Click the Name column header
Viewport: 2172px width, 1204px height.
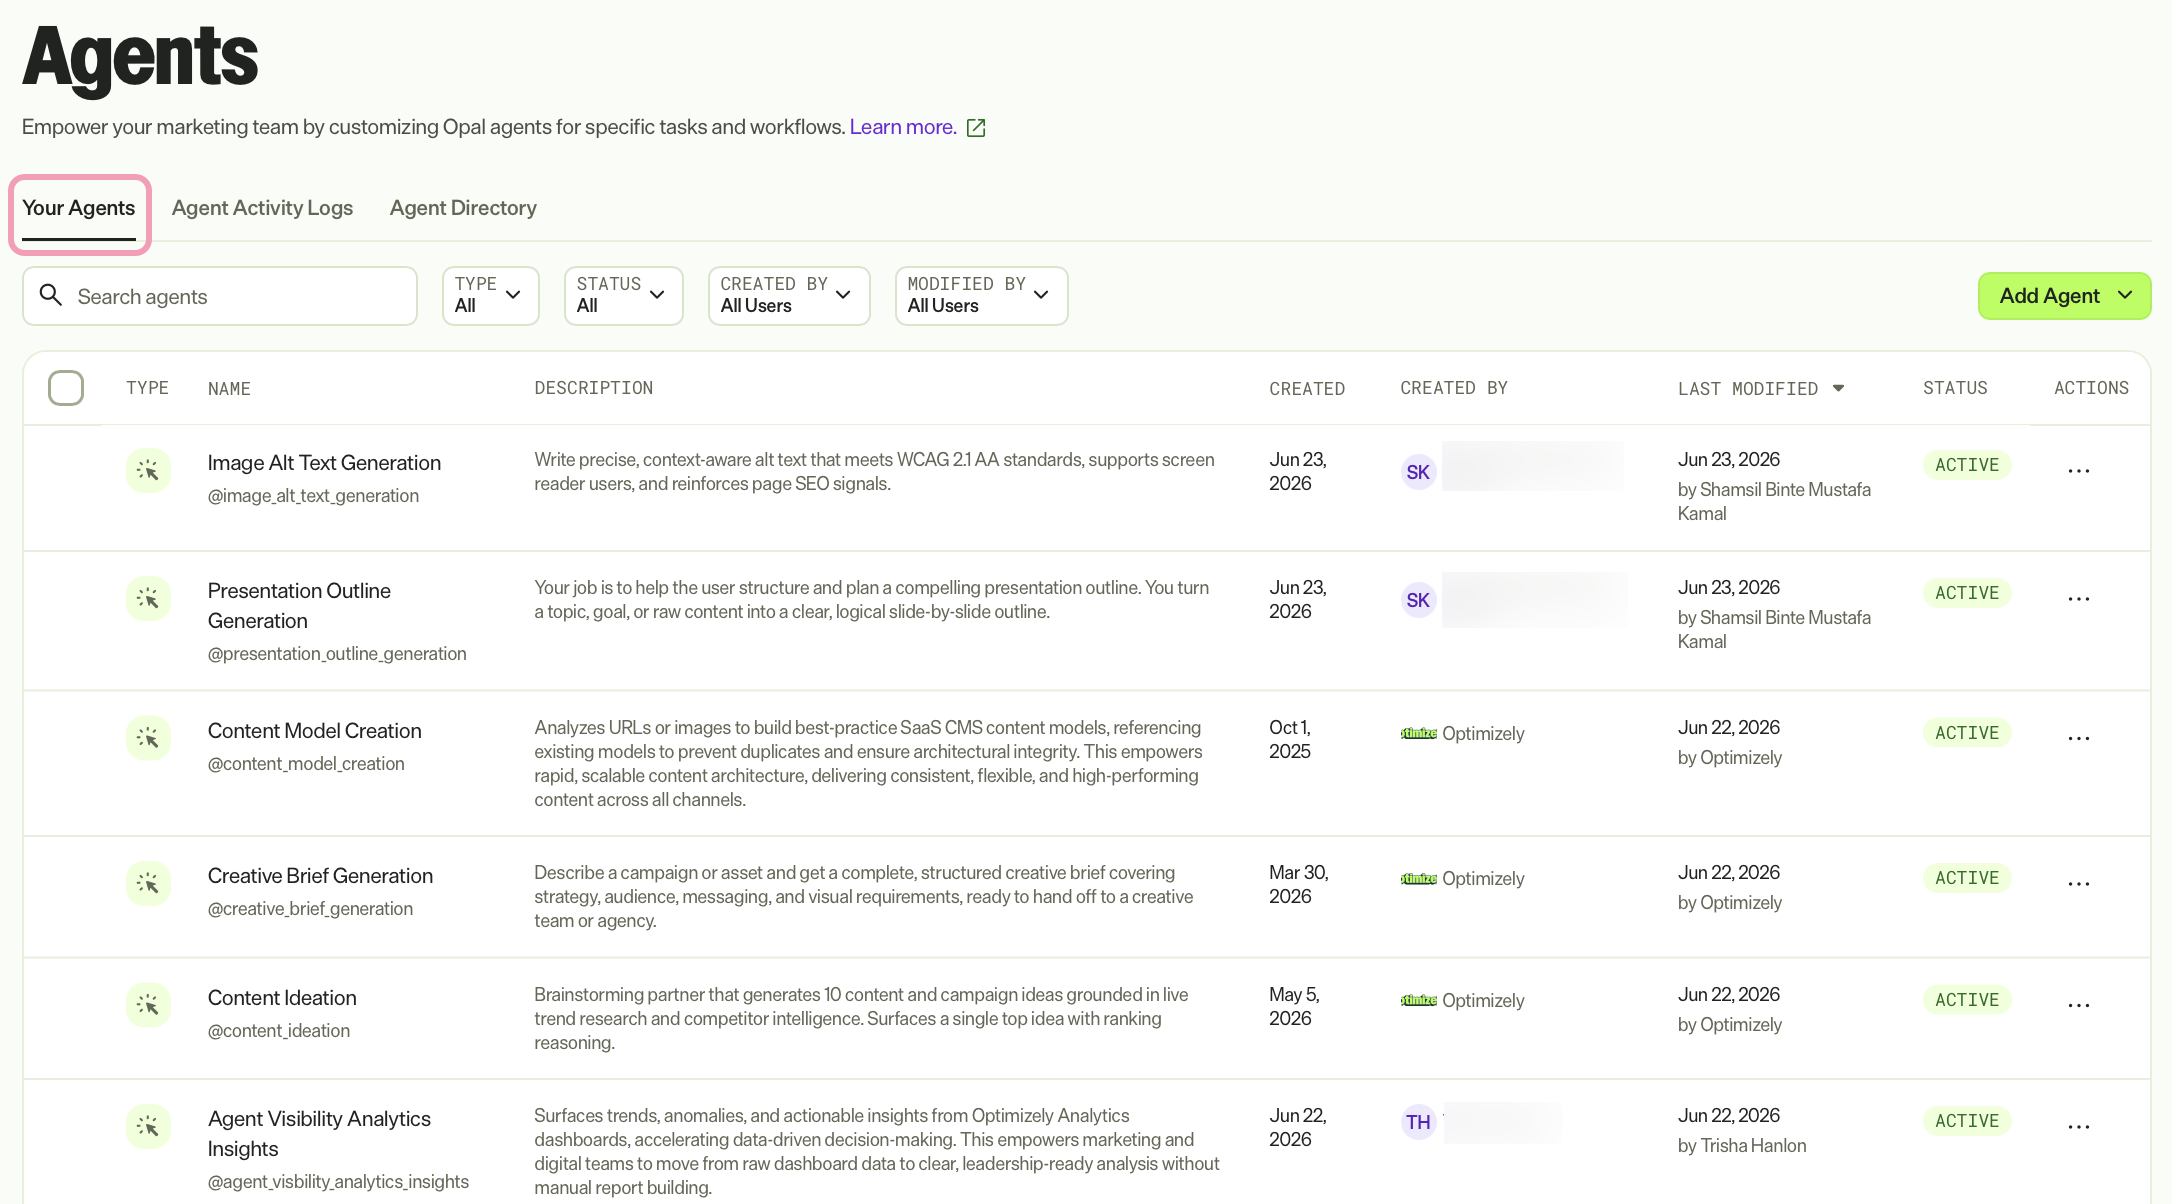coord(229,389)
